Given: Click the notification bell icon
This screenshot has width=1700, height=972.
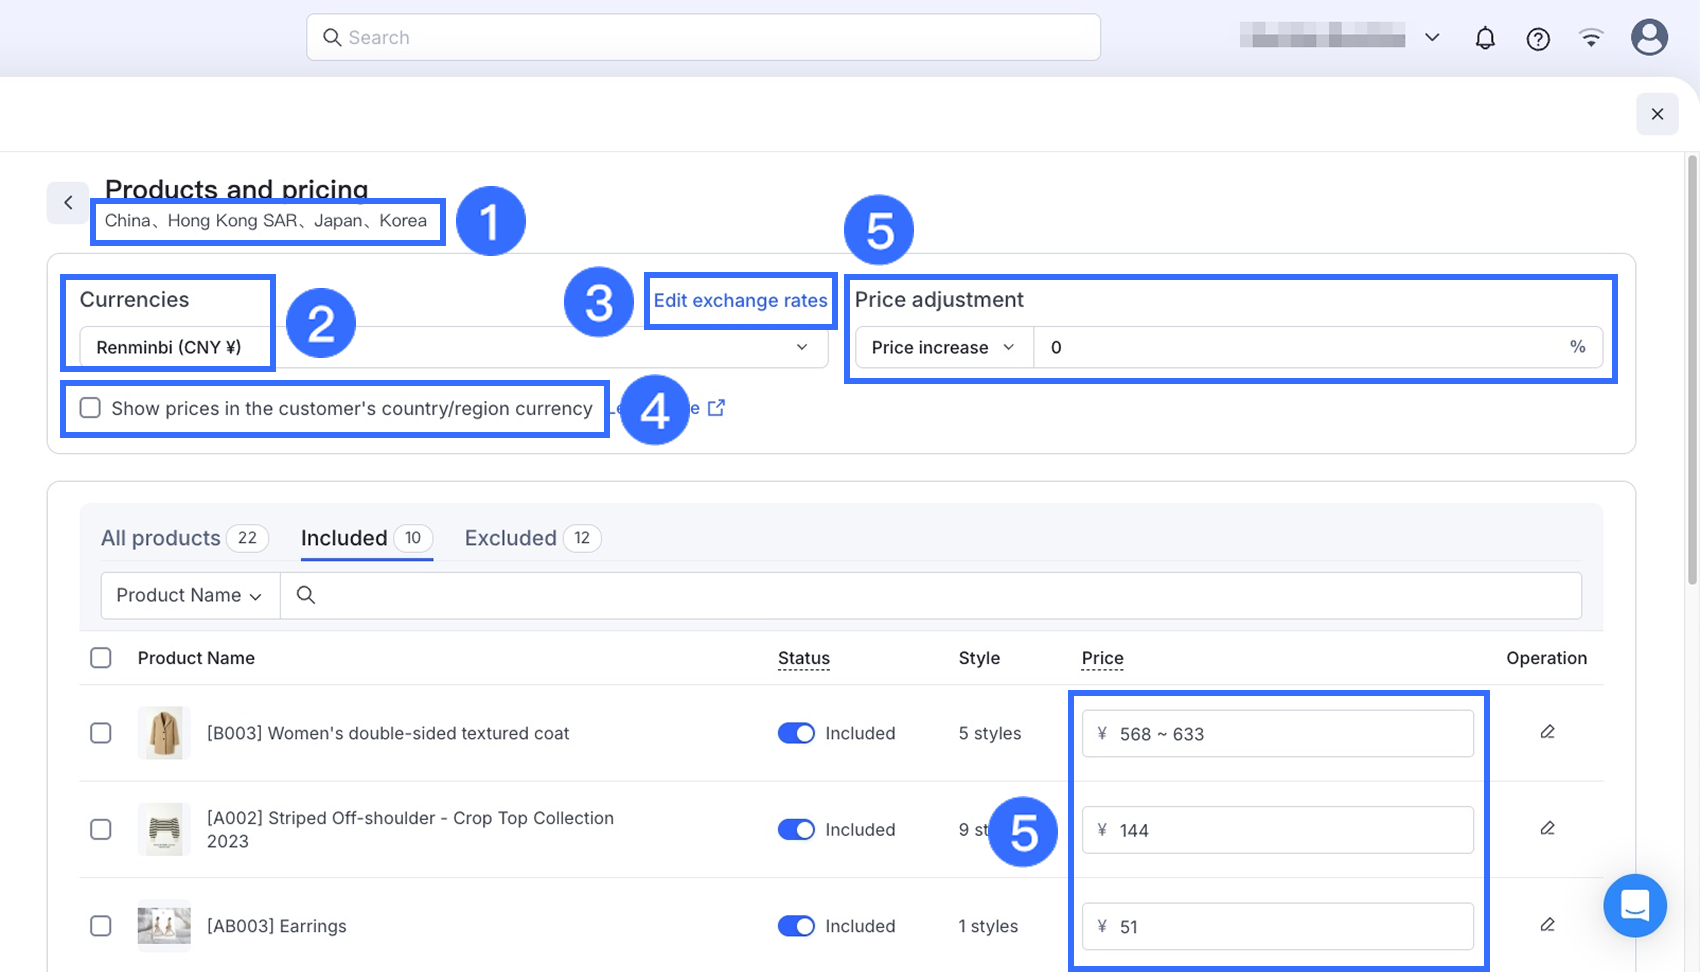Looking at the screenshot, I should coord(1485,38).
